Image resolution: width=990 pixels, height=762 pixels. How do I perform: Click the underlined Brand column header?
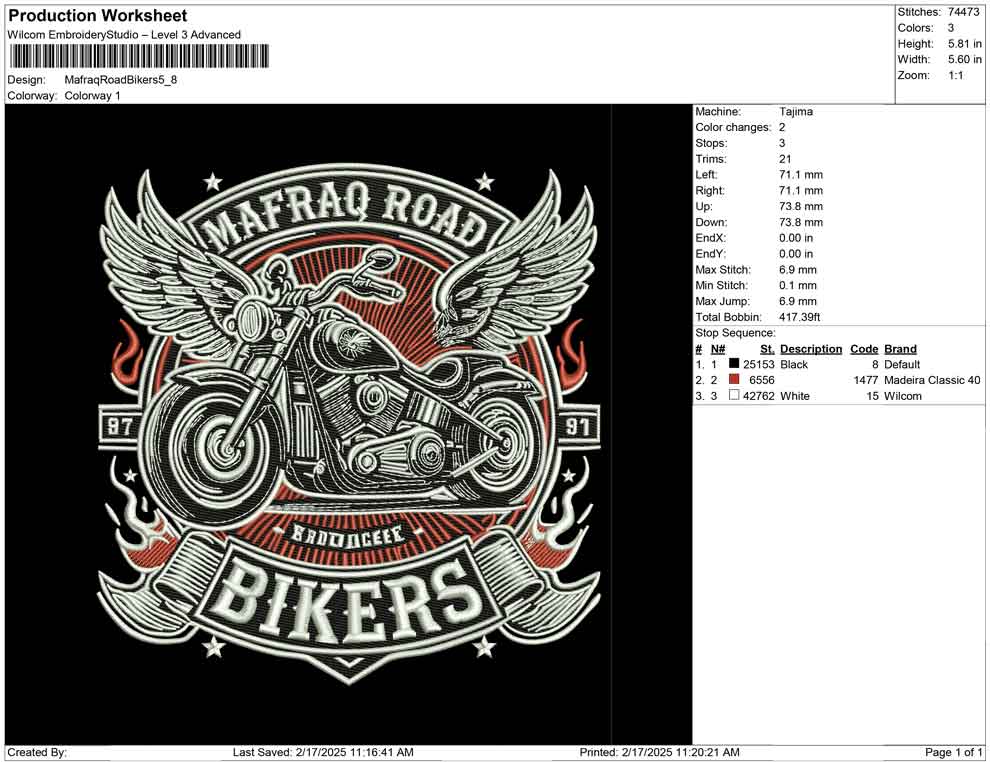(900, 349)
